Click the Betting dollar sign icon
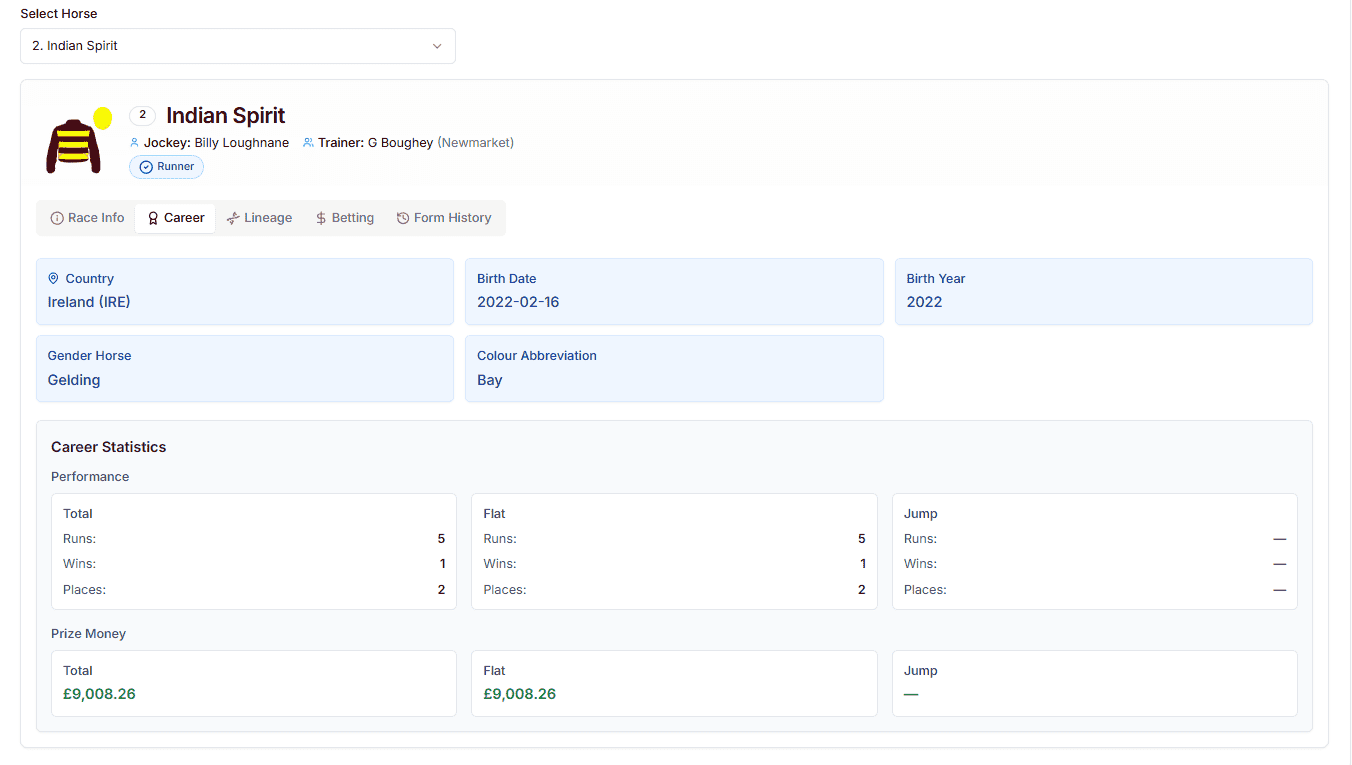 point(321,218)
